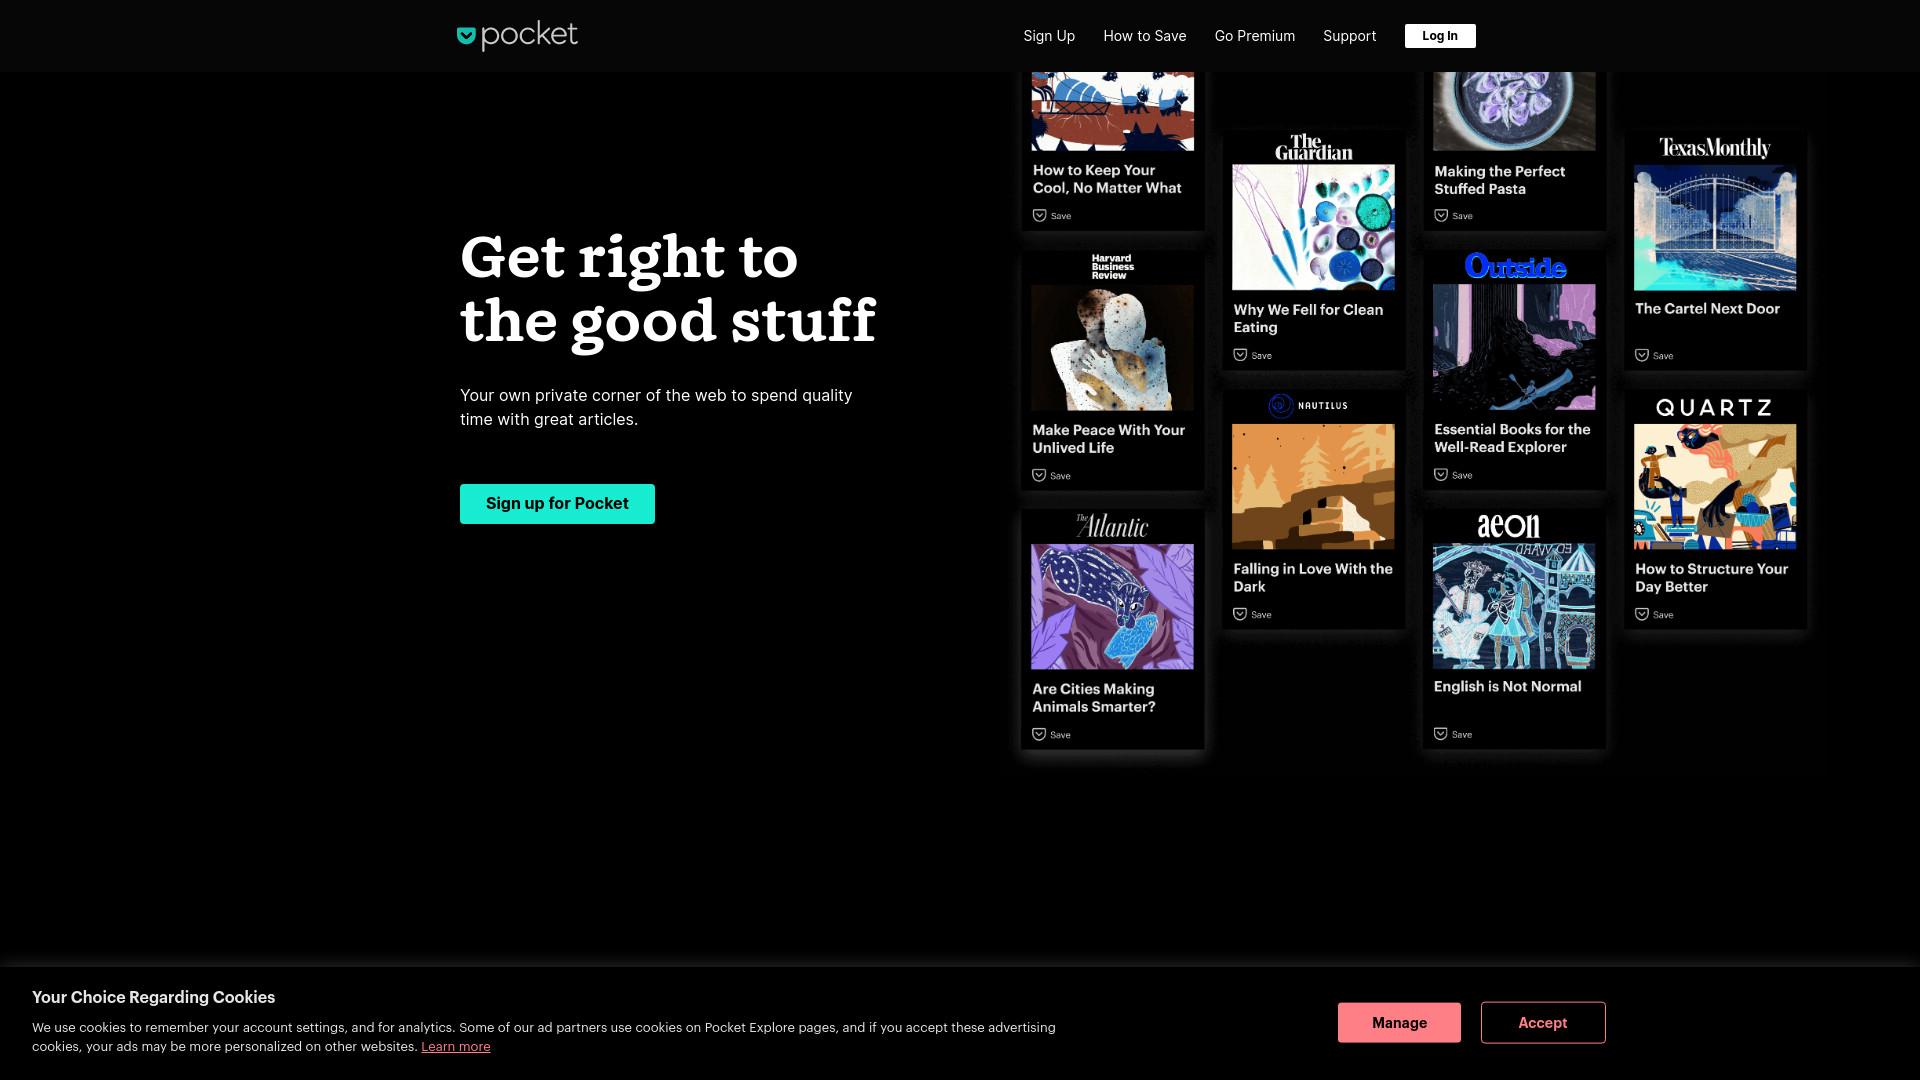
Task: Save "Making the Perfect Stuffed Pasta" card
Action: click(1453, 216)
